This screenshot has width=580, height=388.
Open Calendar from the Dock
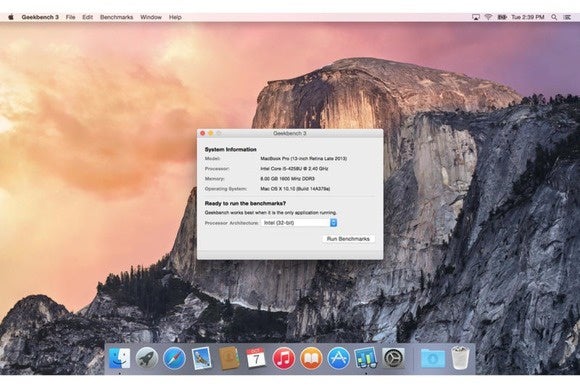[256, 358]
